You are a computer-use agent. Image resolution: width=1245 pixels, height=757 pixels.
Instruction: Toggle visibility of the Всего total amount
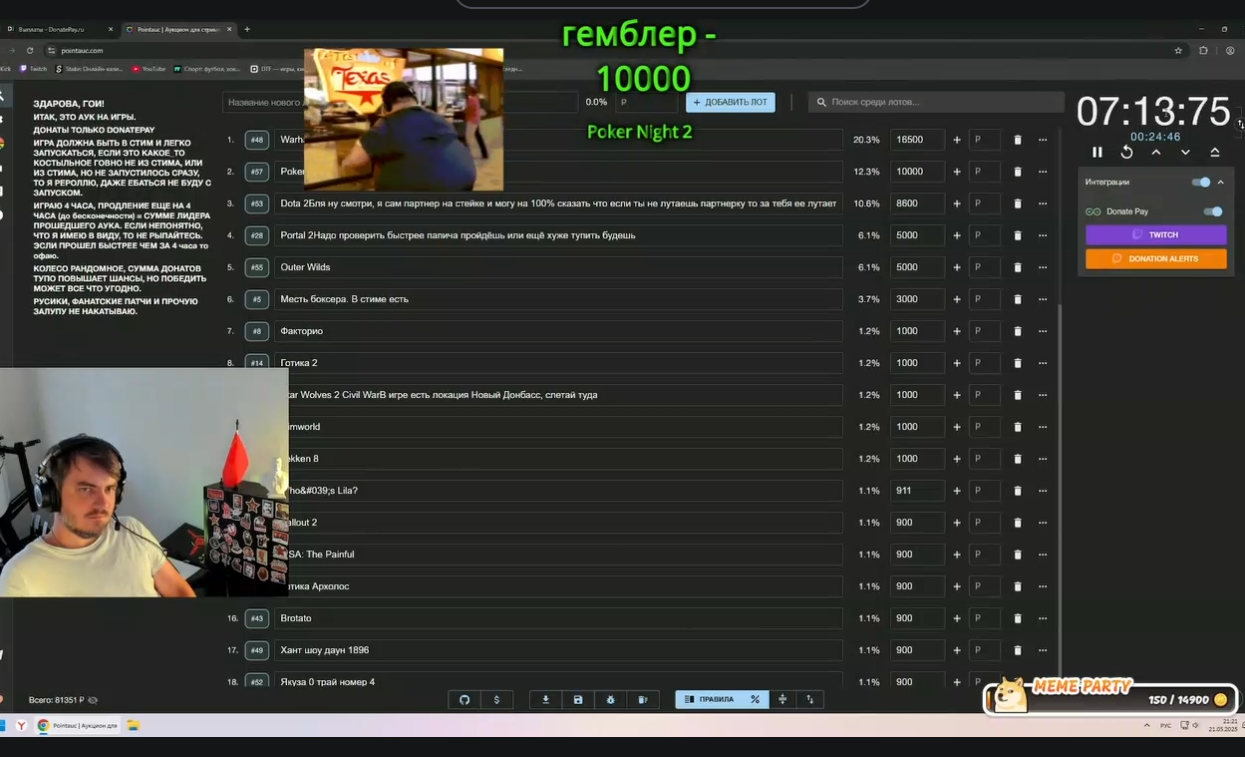(93, 700)
